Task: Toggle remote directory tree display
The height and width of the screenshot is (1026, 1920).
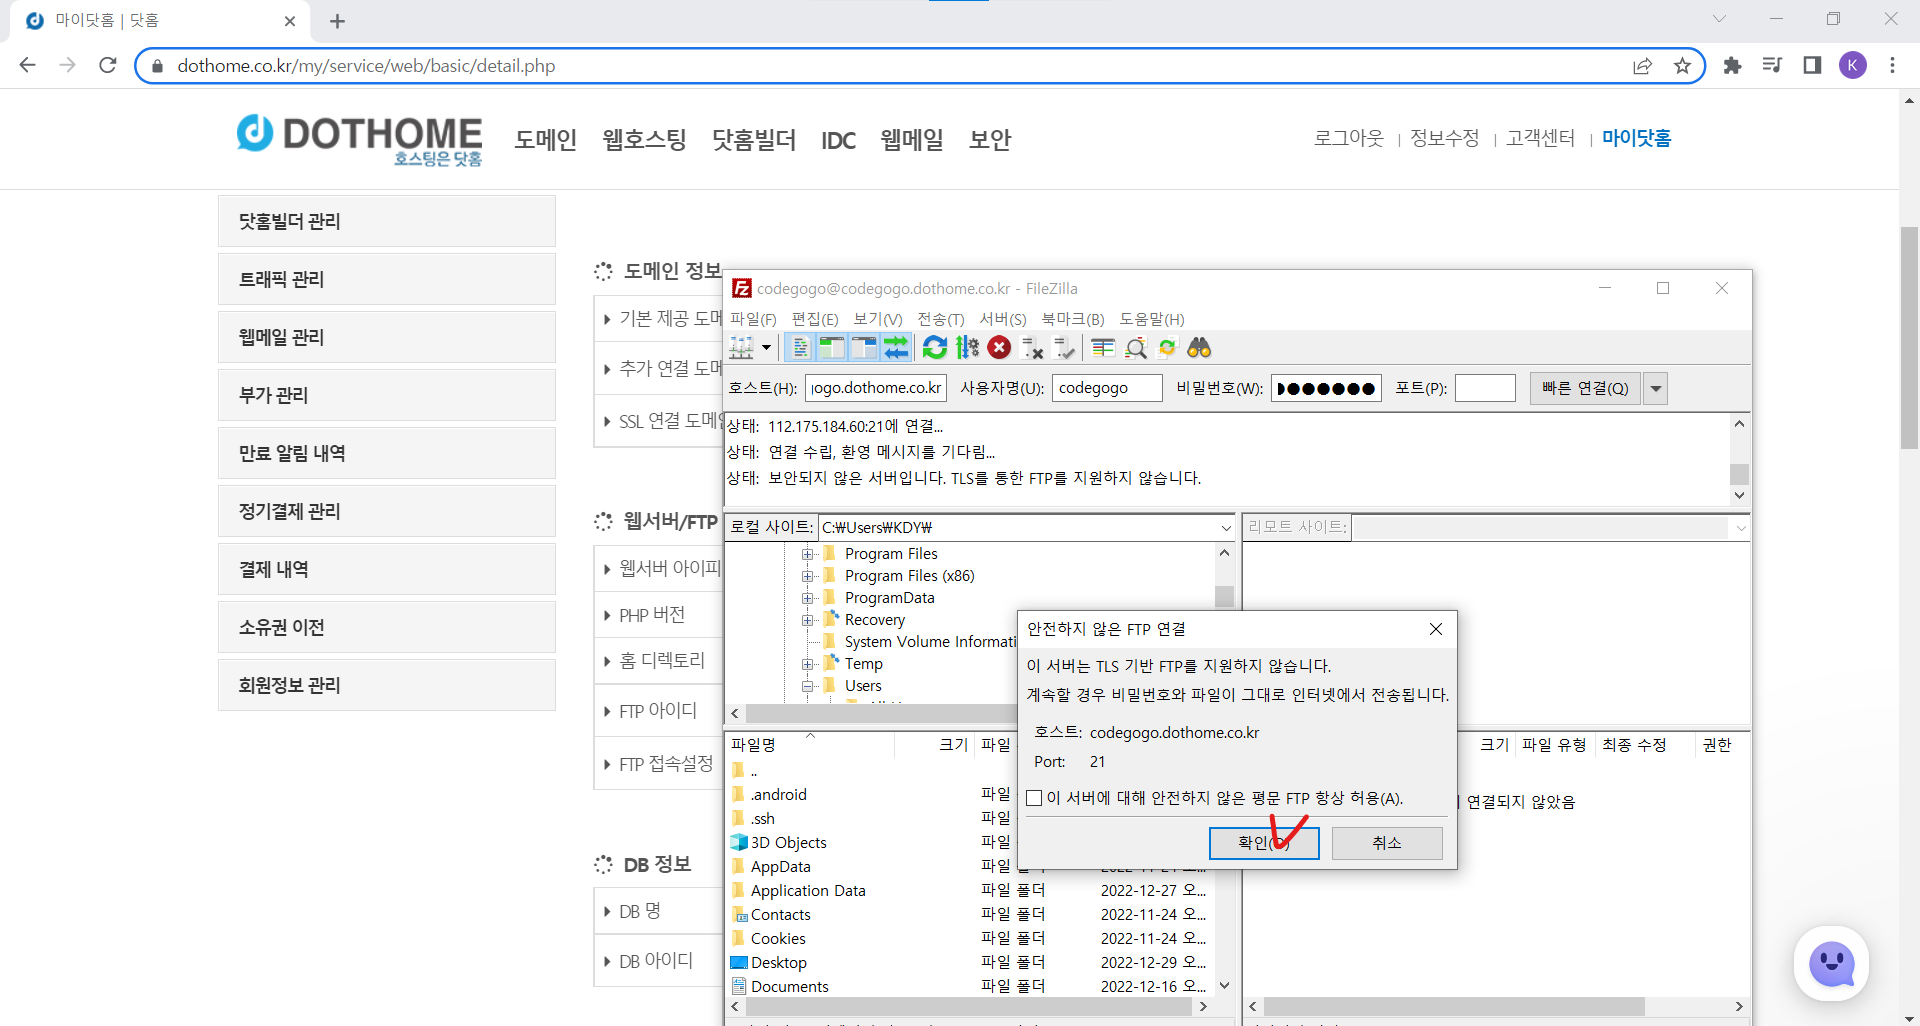Action: tap(864, 348)
